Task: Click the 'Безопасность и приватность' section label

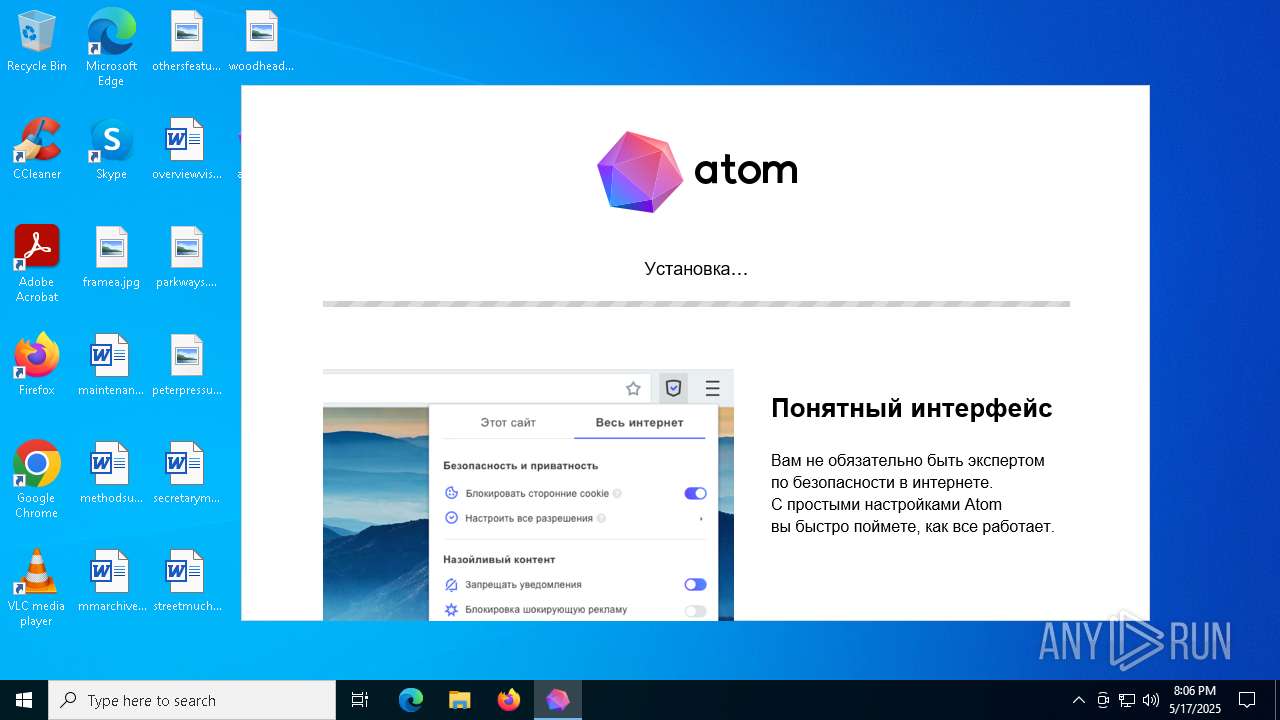Action: point(520,465)
